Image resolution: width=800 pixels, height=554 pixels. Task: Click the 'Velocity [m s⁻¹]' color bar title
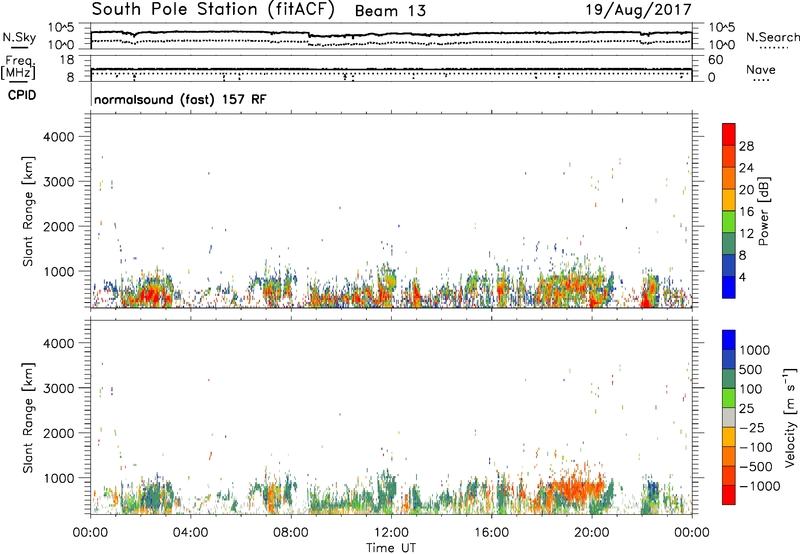(790, 417)
